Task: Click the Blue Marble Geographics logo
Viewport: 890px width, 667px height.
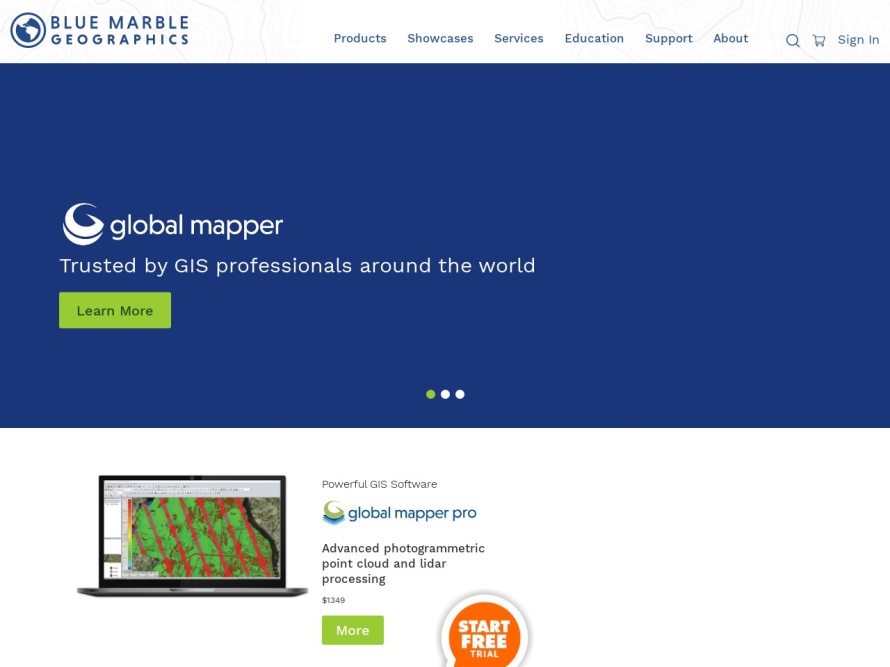Action: point(99,30)
